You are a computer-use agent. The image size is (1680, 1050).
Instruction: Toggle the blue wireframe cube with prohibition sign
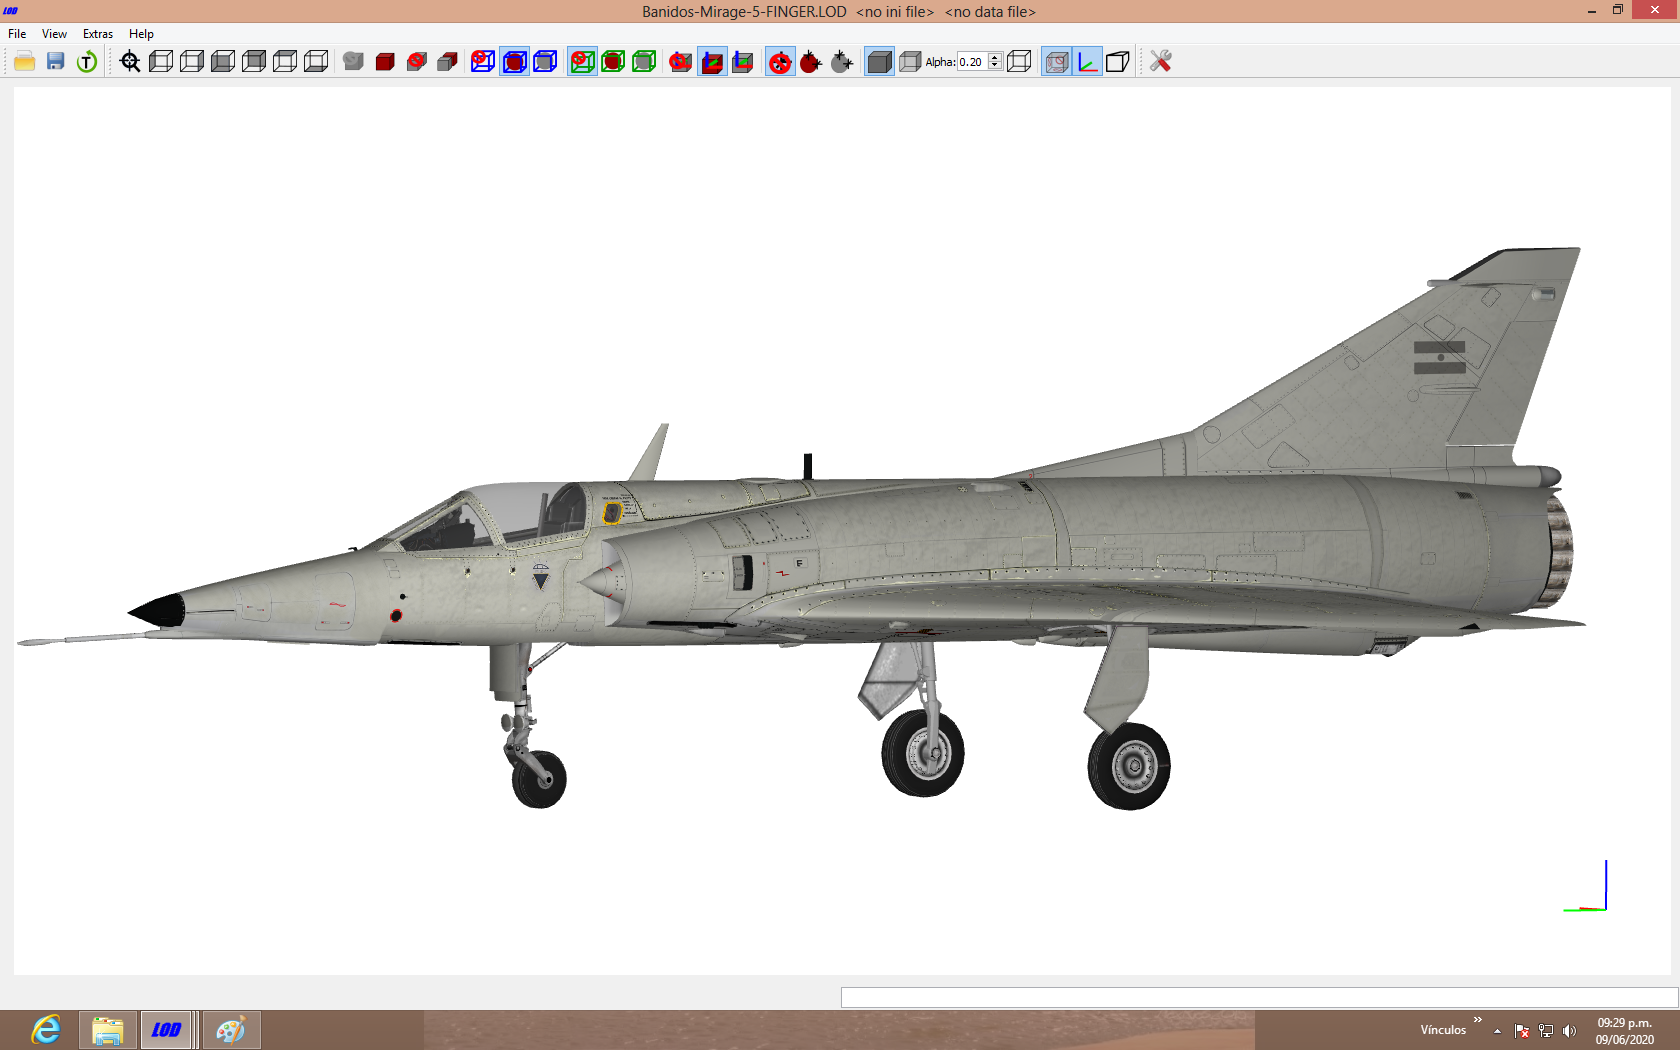(x=483, y=62)
